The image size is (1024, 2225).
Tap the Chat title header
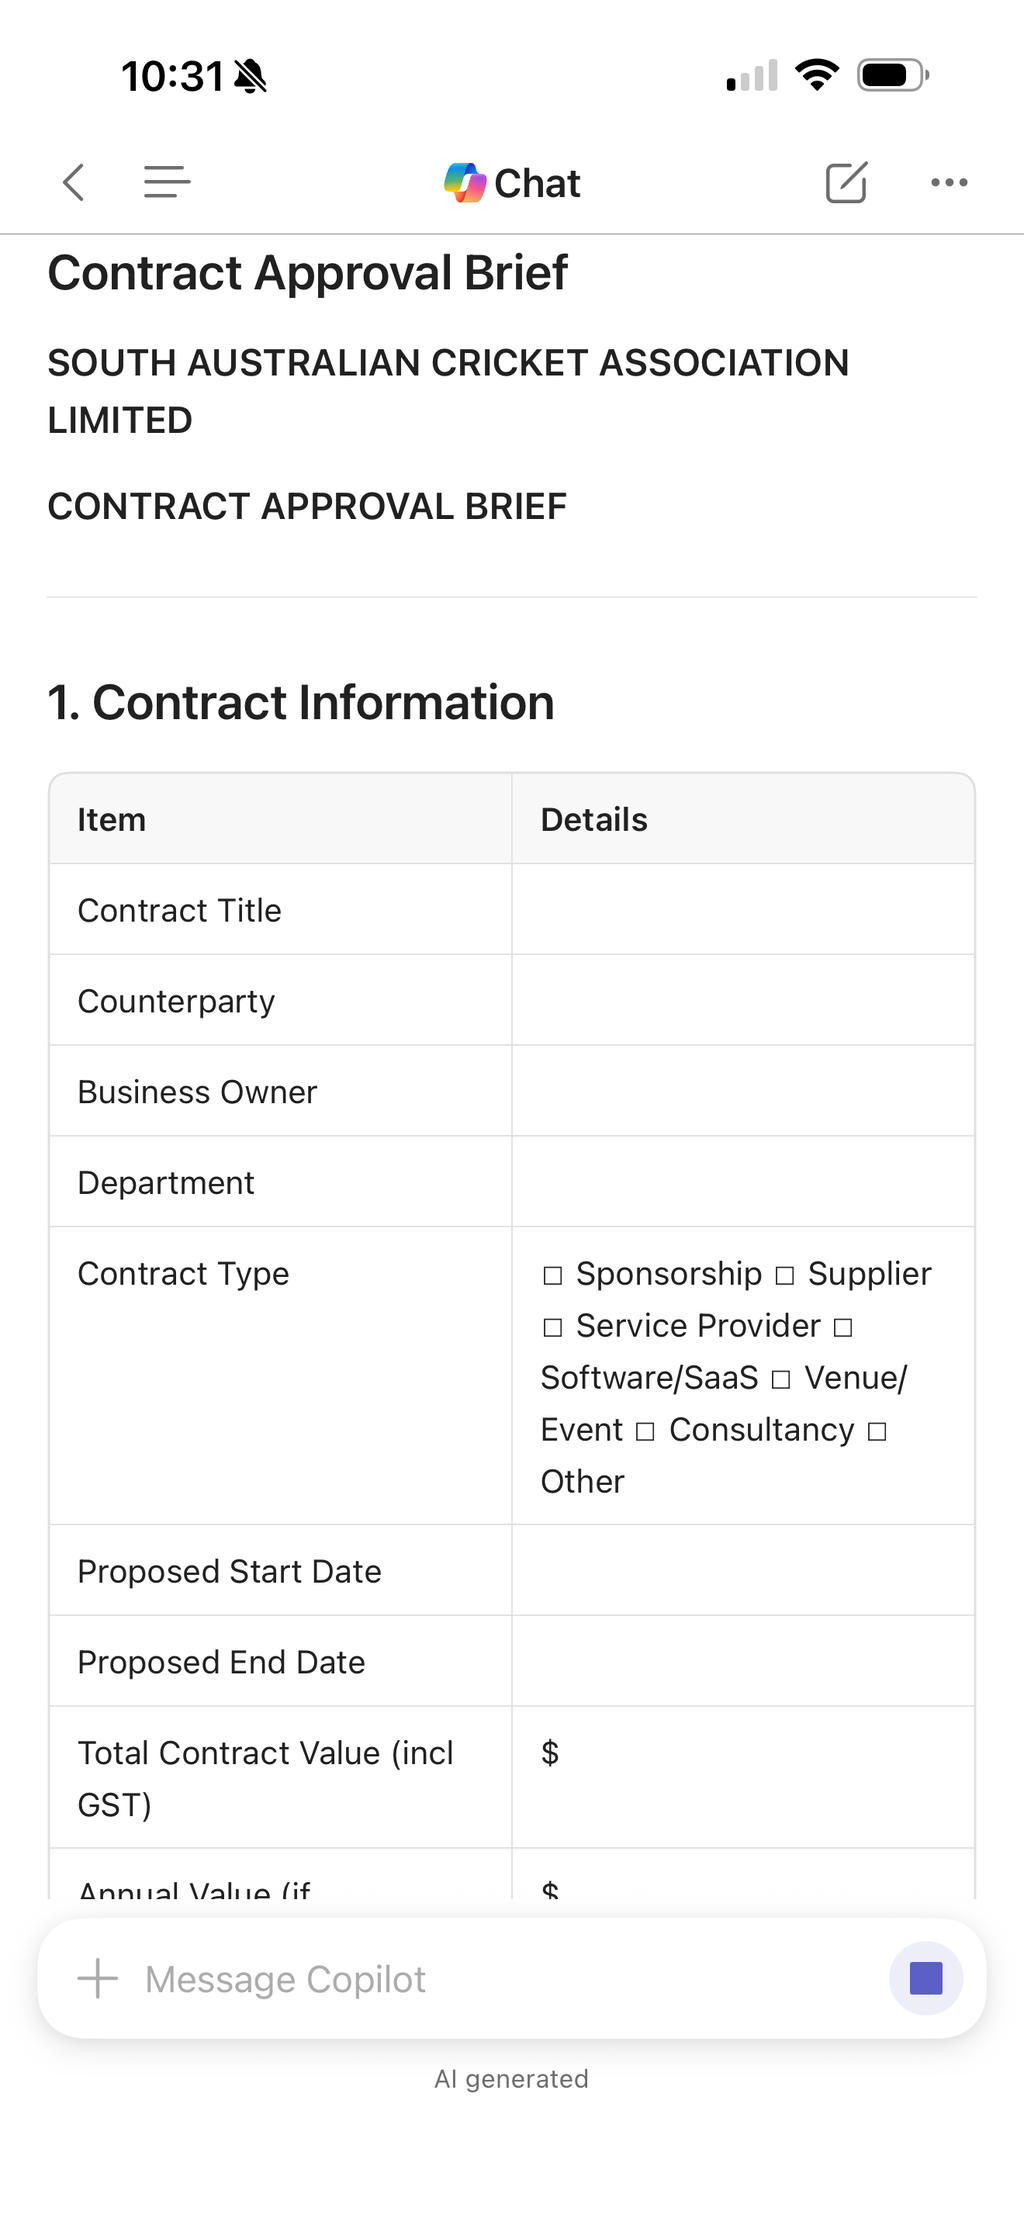point(537,183)
